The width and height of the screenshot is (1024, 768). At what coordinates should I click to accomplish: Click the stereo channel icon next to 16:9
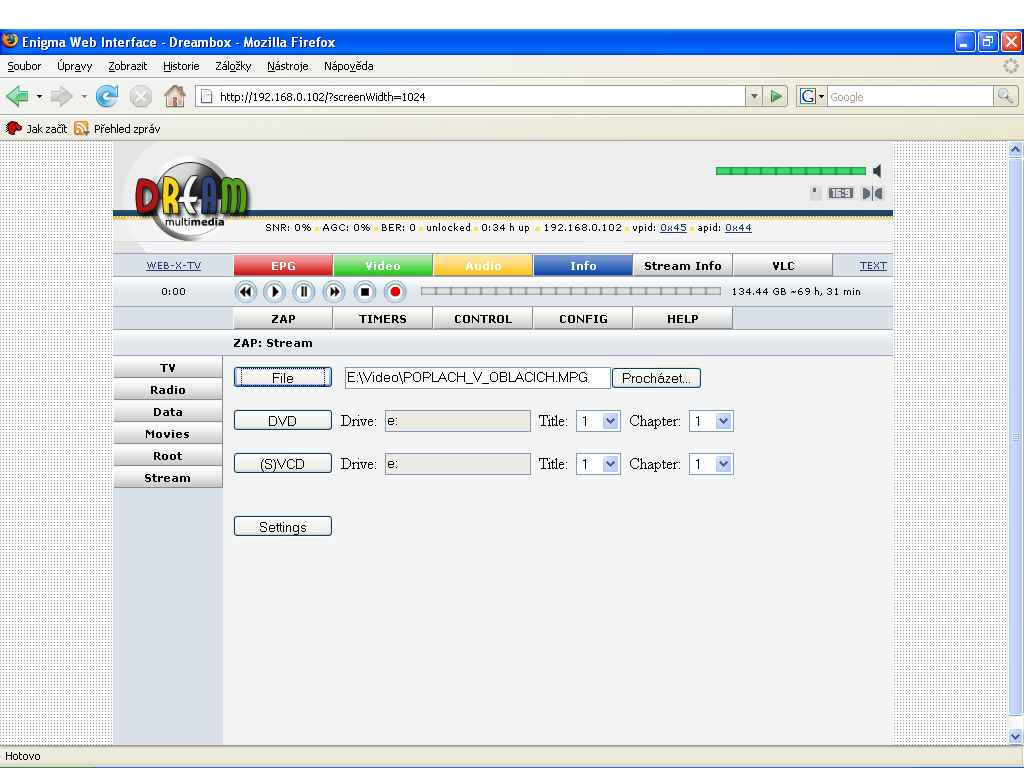[x=872, y=193]
